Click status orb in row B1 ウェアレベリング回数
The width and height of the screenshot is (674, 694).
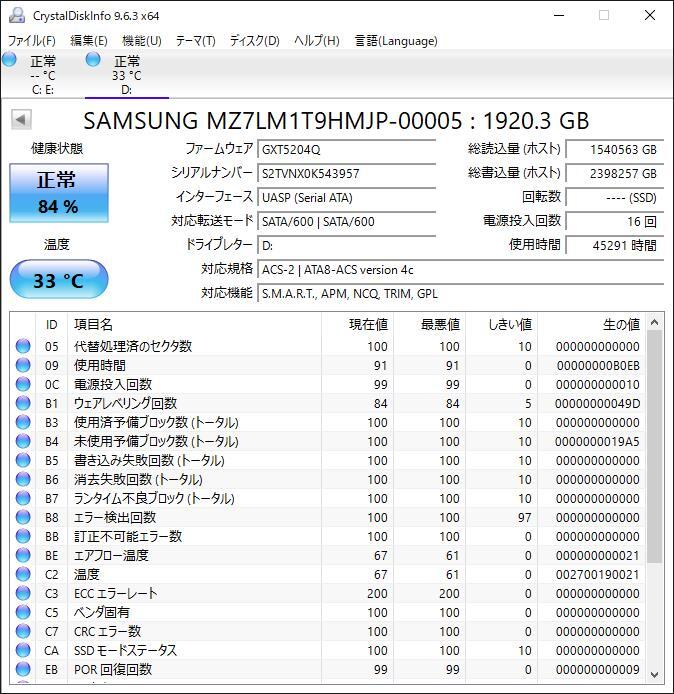tap(23, 403)
